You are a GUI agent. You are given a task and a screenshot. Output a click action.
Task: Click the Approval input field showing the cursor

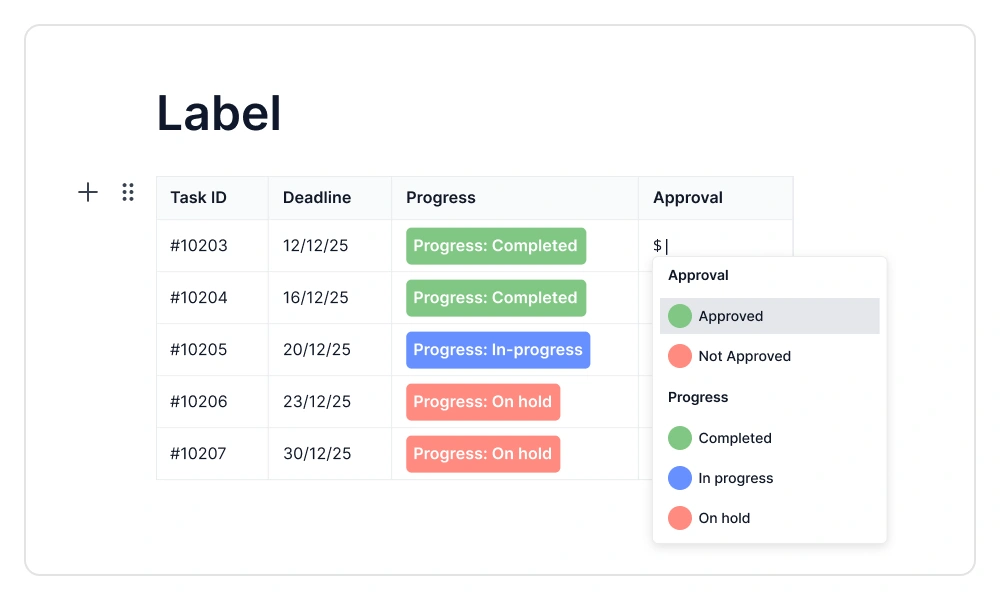(x=665, y=245)
